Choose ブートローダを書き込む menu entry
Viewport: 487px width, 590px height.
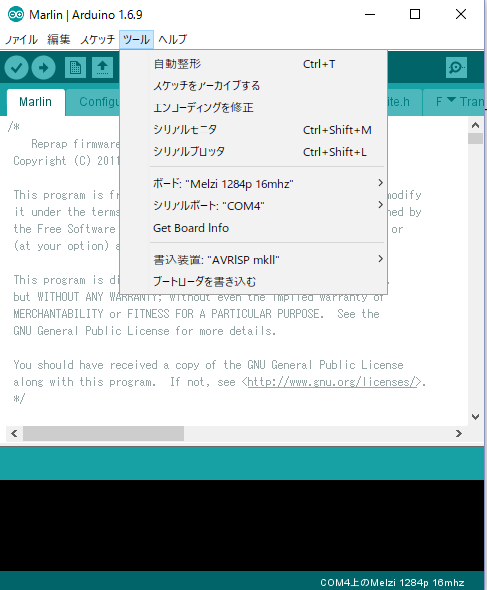click(253, 281)
